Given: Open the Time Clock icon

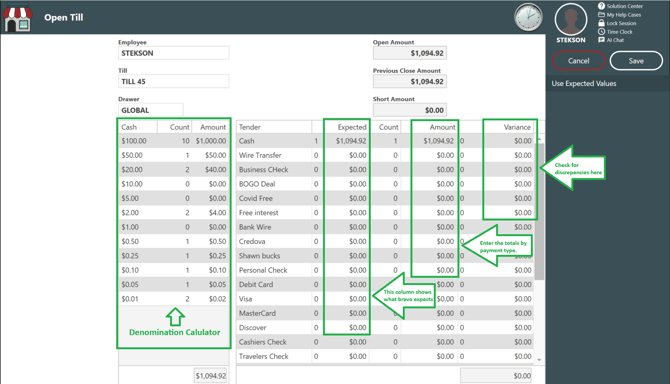Looking at the screenshot, I should click(x=601, y=32).
